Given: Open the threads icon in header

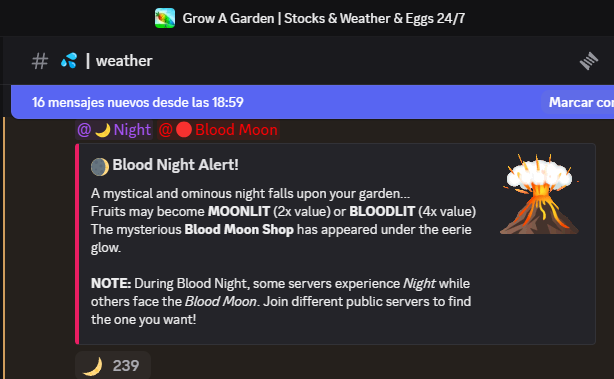Looking at the screenshot, I should click(x=589, y=61).
